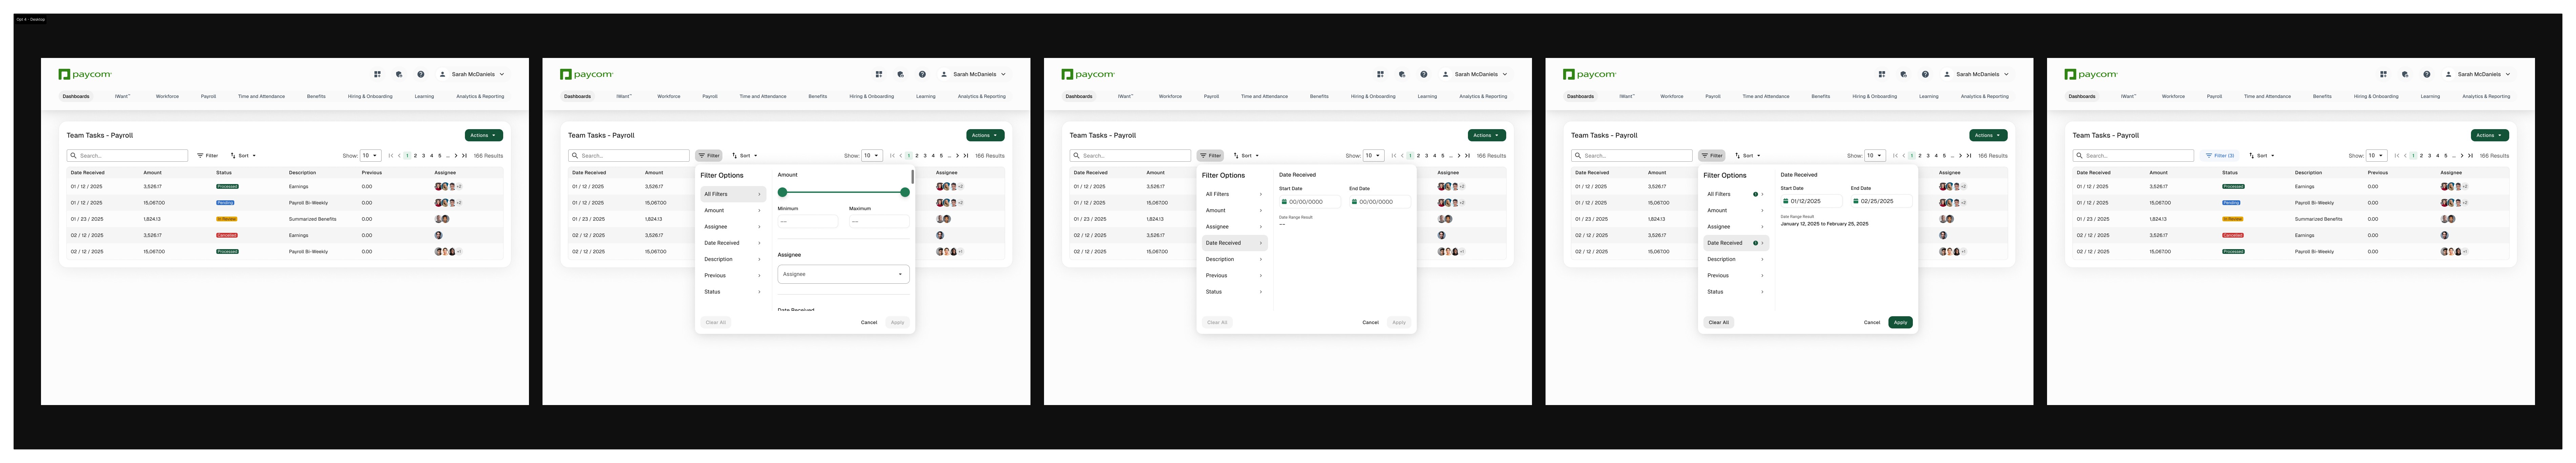Open the chat icon on the fifth screen's top bar
2576x463 pixels.
coord(2405,74)
